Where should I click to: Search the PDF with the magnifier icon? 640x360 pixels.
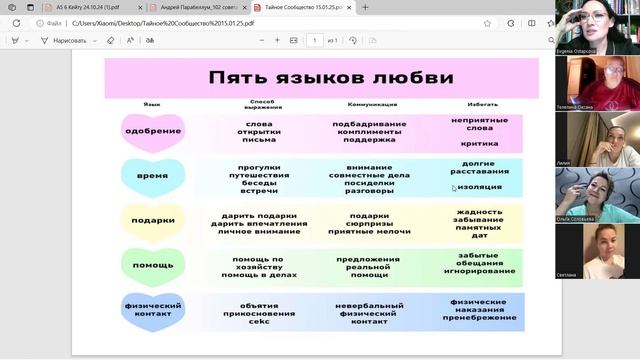pos(551,40)
